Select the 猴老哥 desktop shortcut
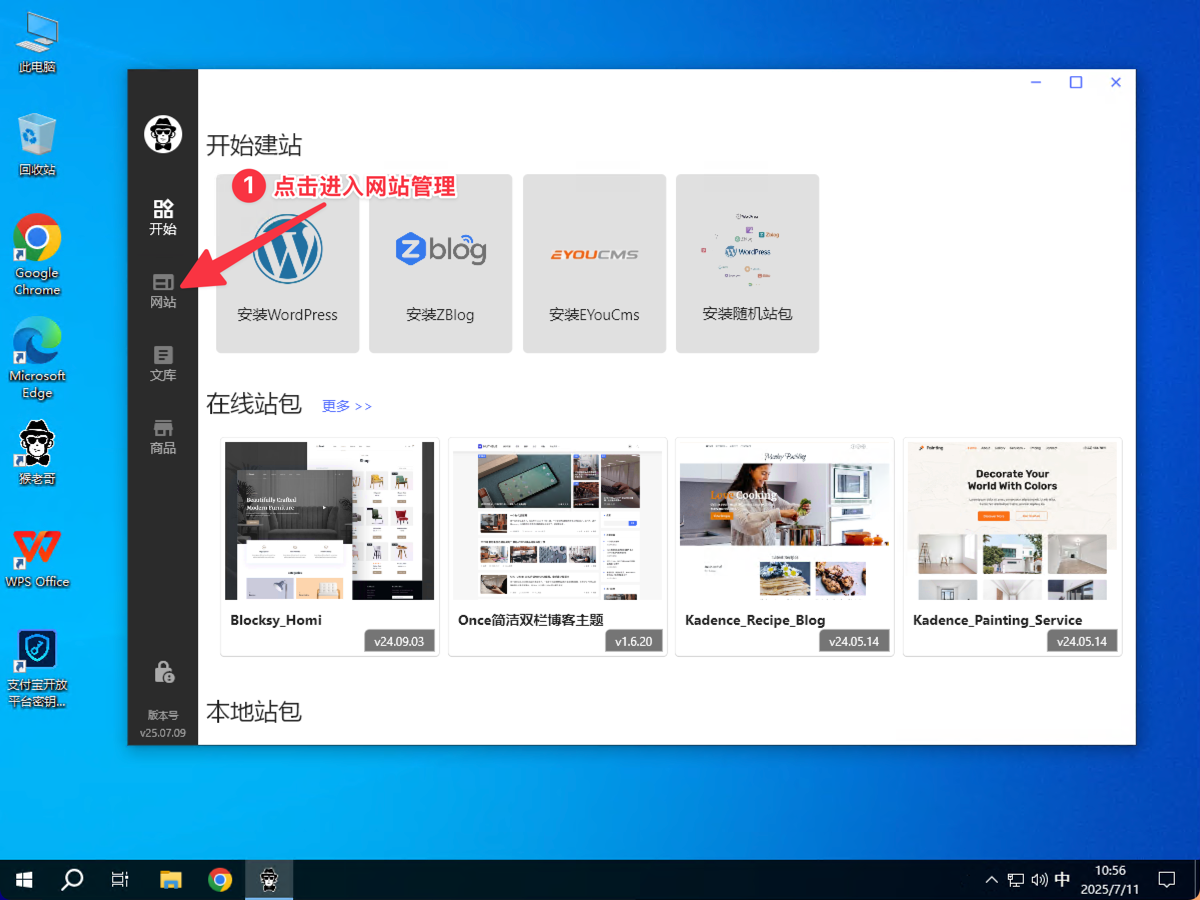The height and width of the screenshot is (900, 1200). point(37,453)
